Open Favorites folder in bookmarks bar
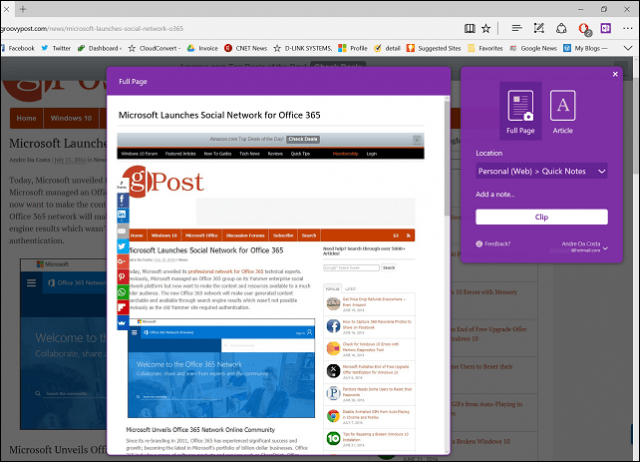This screenshot has width=640, height=462. [485, 48]
